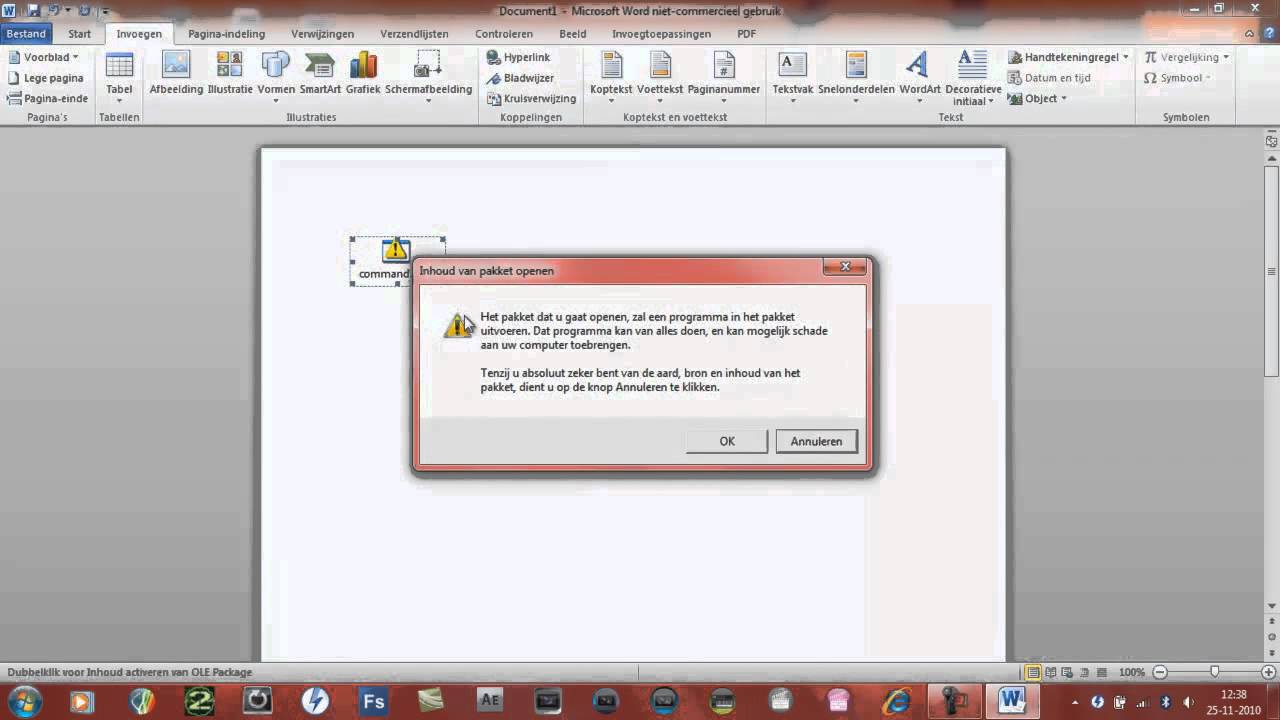
Task: Open the Verwijzingen tab
Action: 322,33
